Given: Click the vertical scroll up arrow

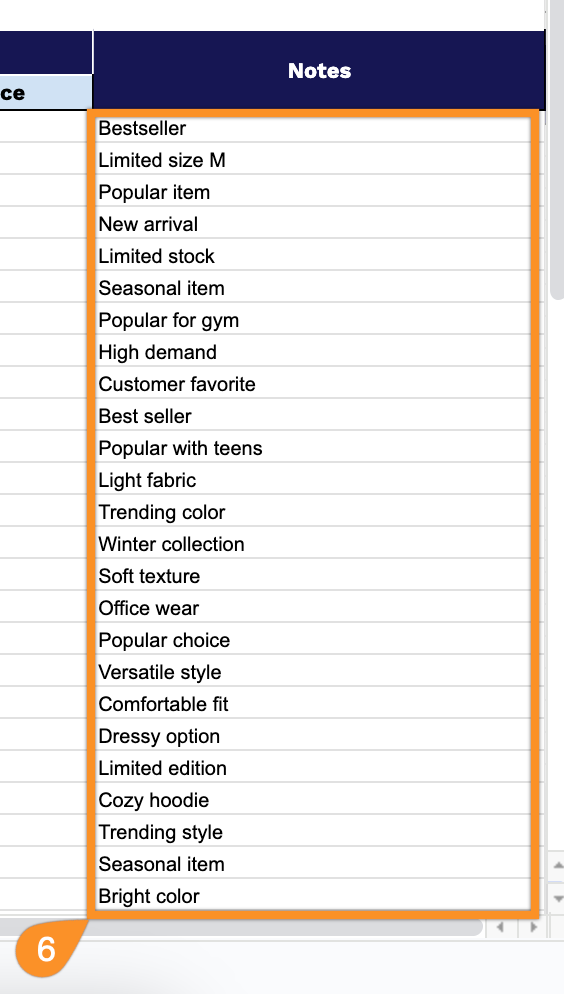Looking at the screenshot, I should [558, 865].
